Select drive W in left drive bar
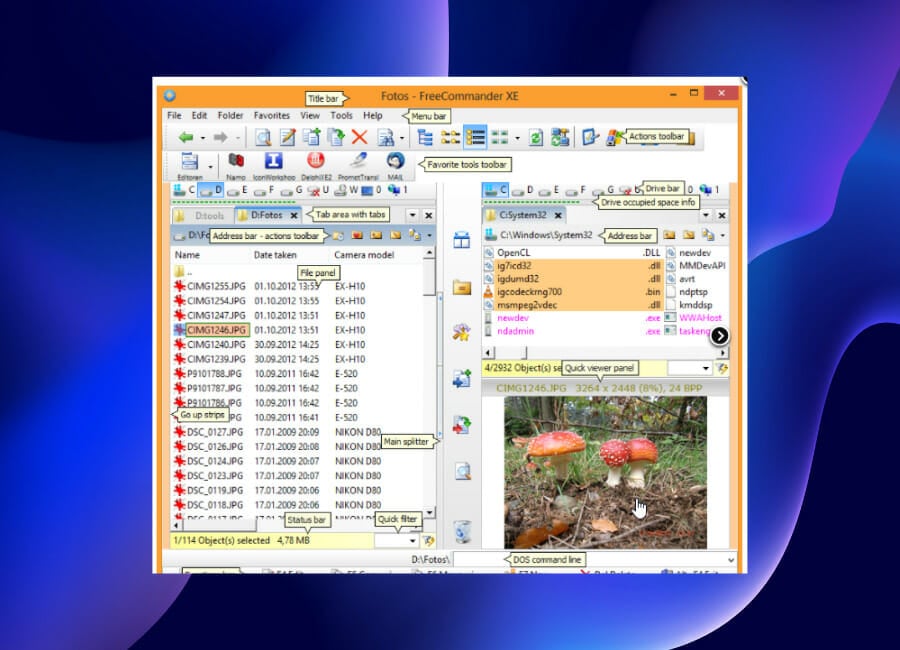900x650 pixels. click(x=347, y=190)
